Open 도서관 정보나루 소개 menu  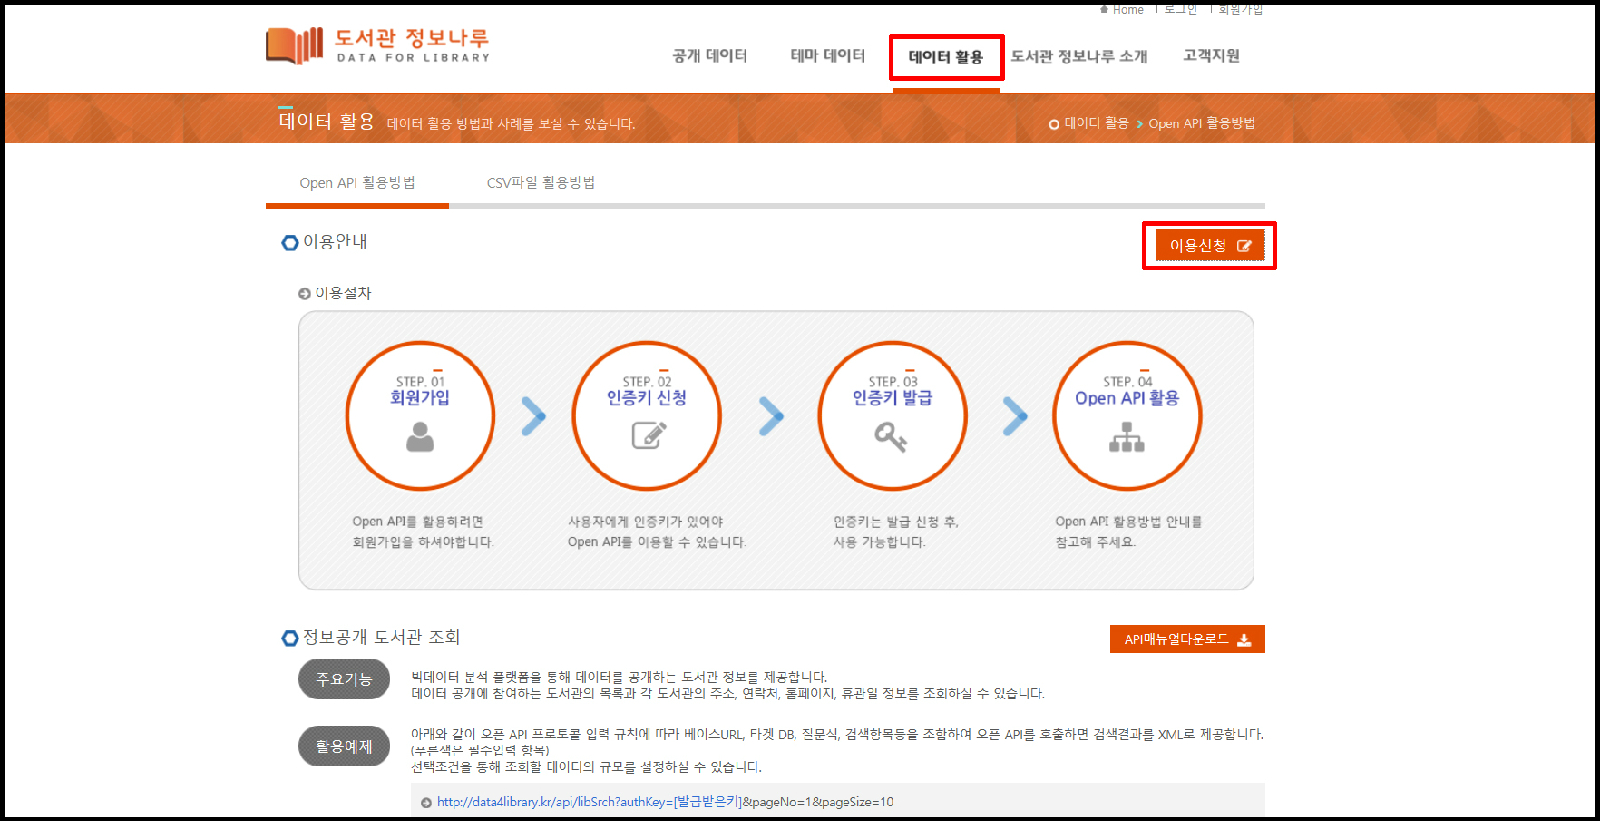coord(1078,56)
